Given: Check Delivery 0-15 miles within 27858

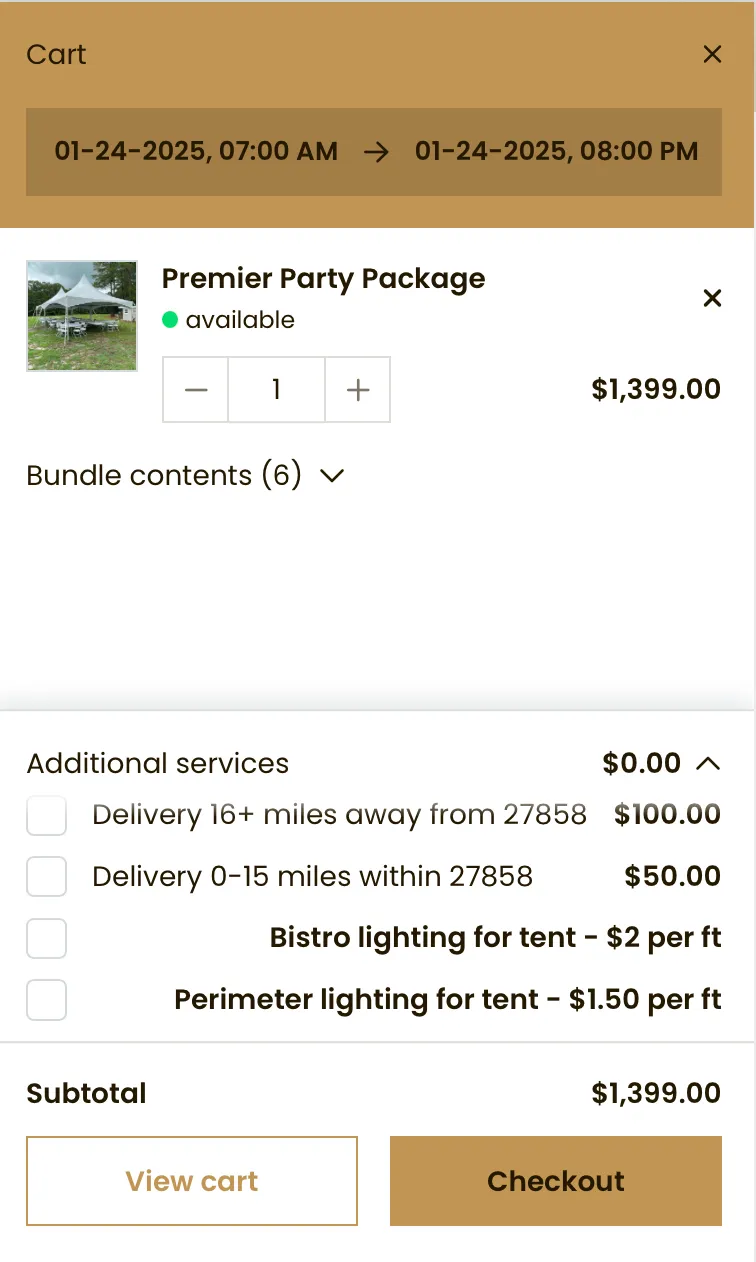Looking at the screenshot, I should (46, 877).
